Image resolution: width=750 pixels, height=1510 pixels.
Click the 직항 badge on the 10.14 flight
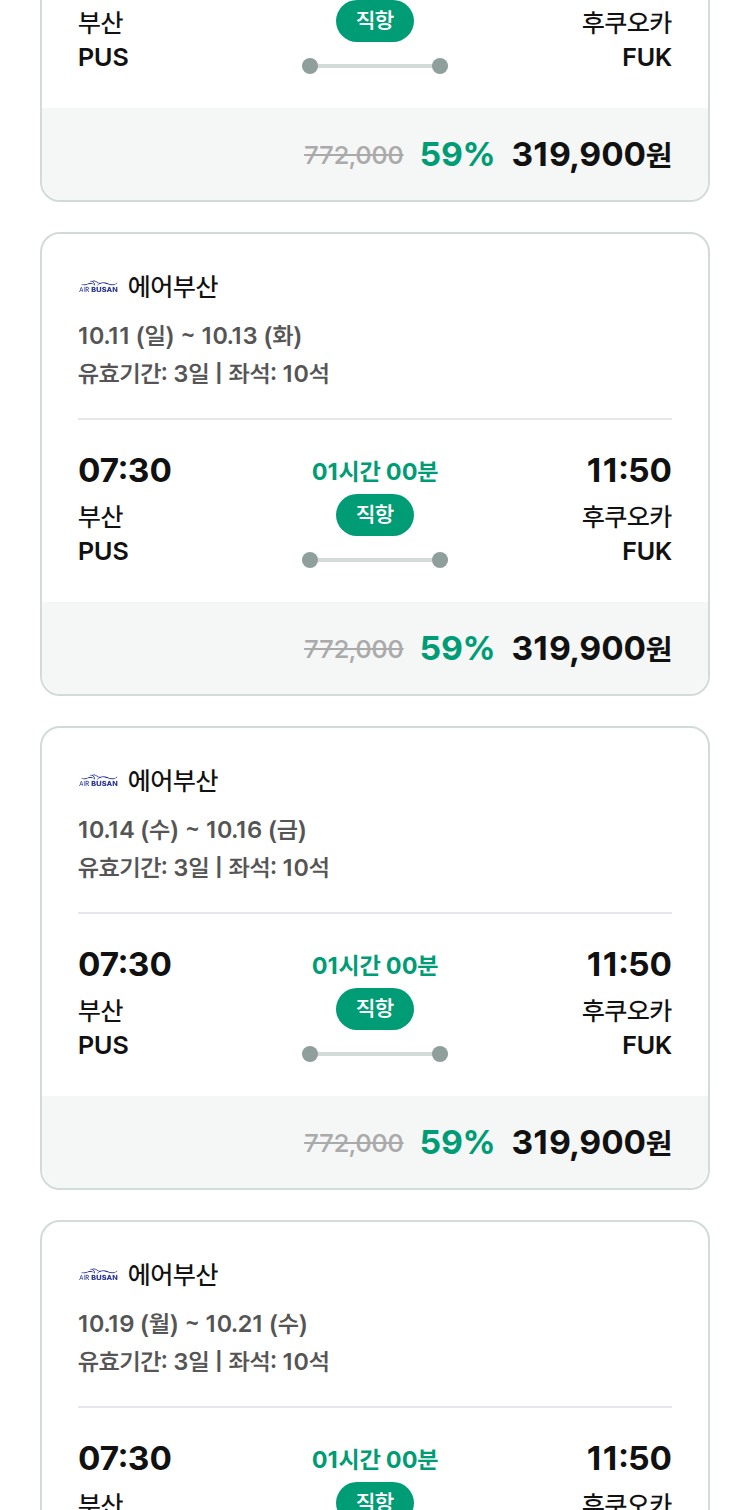[x=375, y=1009]
